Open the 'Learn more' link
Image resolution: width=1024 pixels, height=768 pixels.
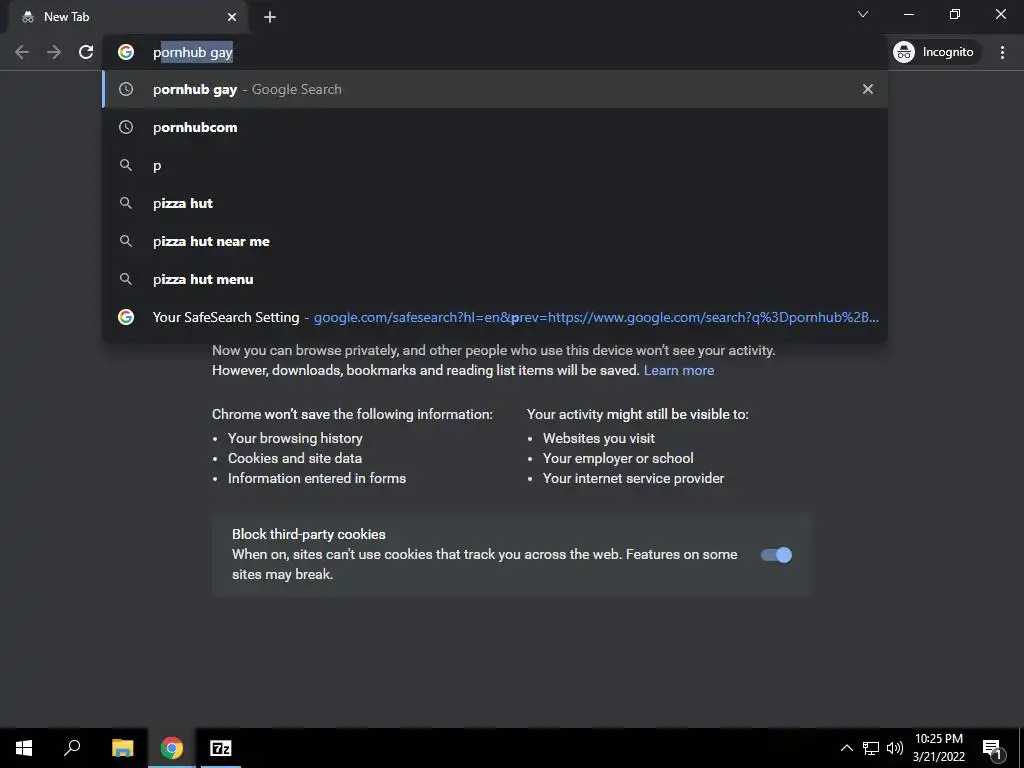tap(679, 370)
